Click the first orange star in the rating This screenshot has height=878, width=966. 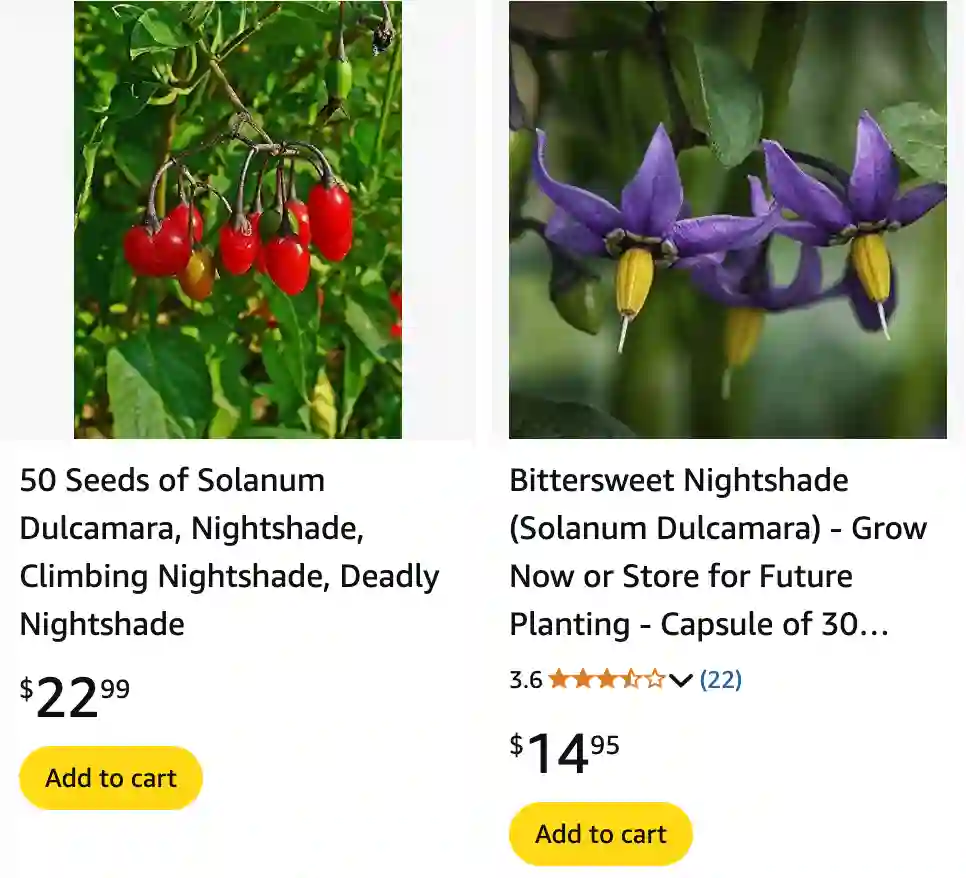pos(560,679)
